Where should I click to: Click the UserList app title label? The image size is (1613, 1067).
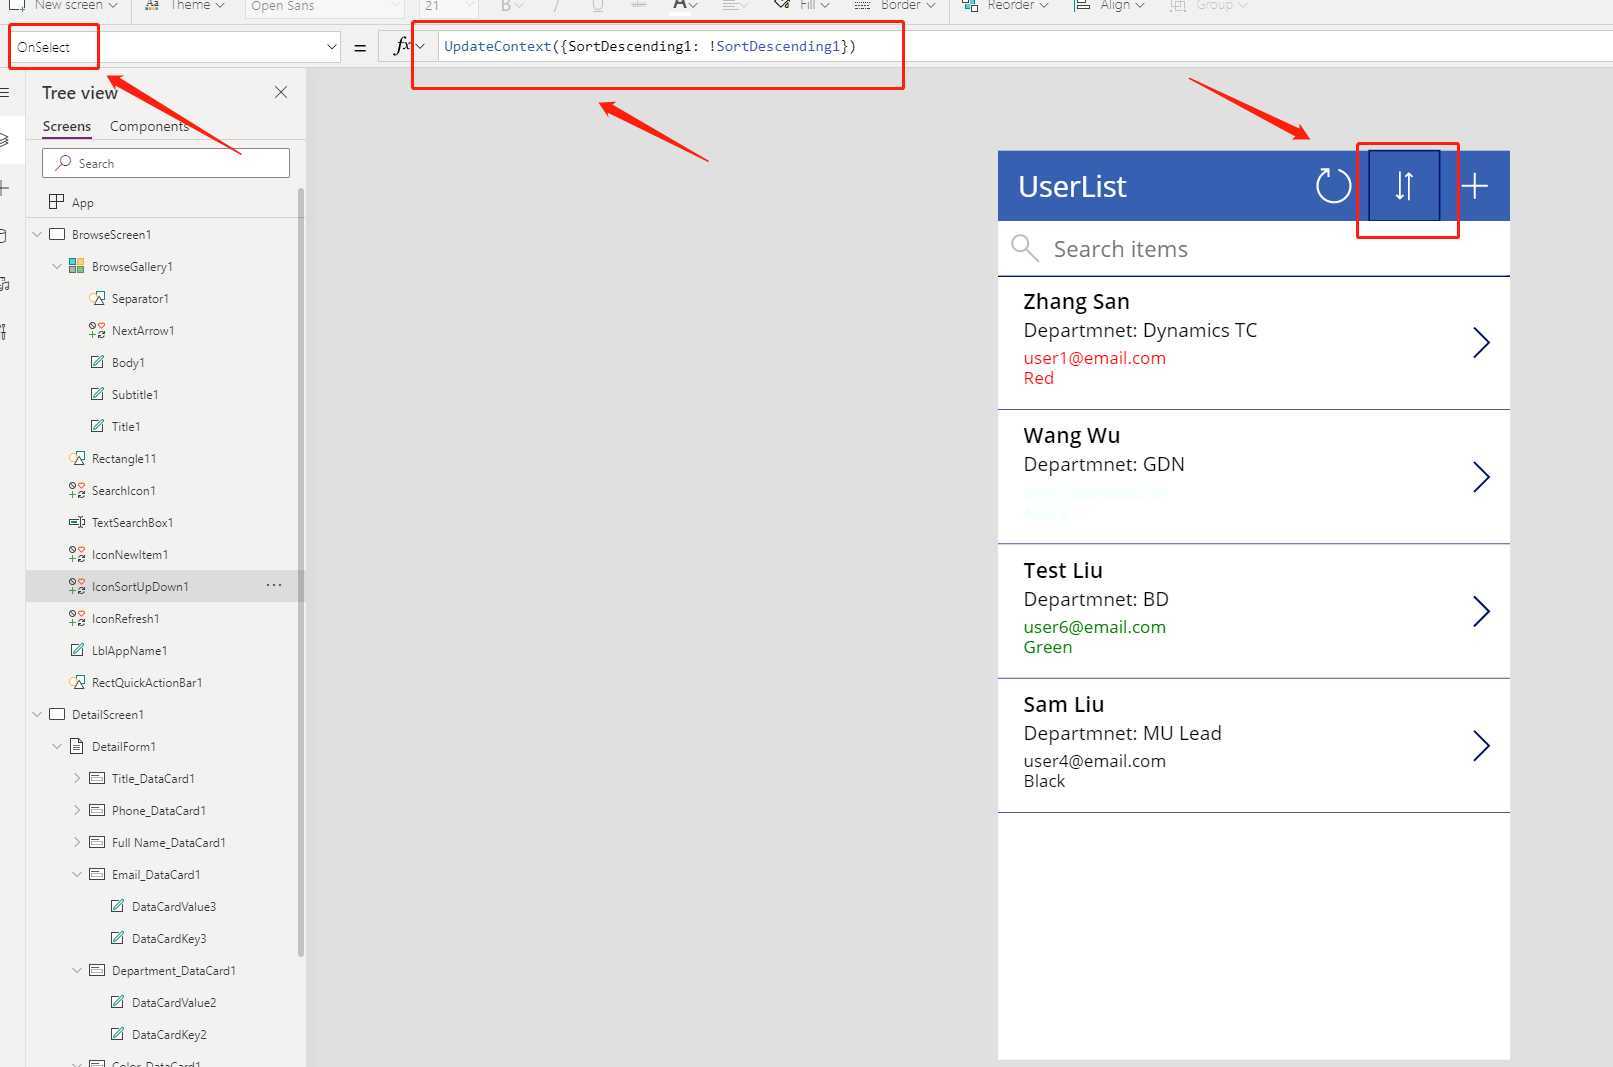coord(1072,186)
